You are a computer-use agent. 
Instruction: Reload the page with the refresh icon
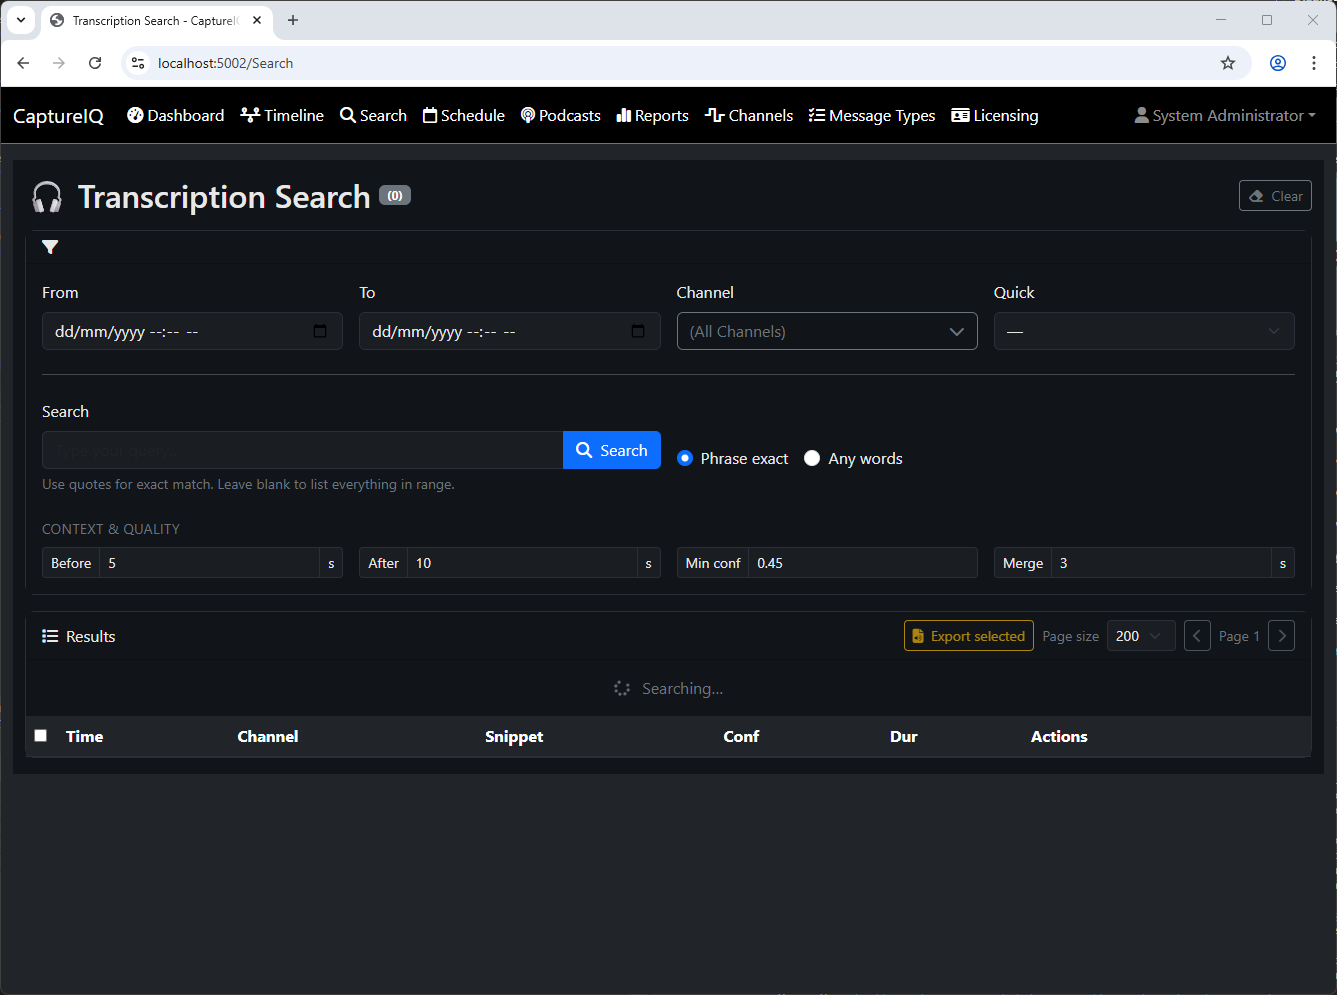(x=95, y=63)
